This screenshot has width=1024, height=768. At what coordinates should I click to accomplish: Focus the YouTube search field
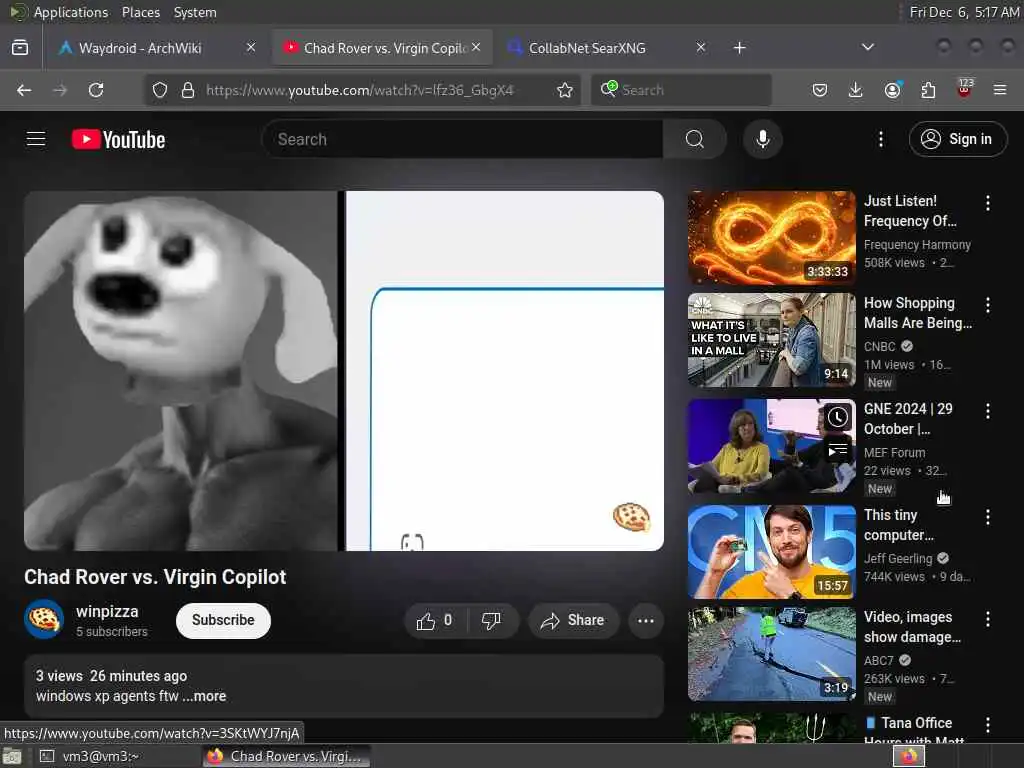[x=462, y=139]
